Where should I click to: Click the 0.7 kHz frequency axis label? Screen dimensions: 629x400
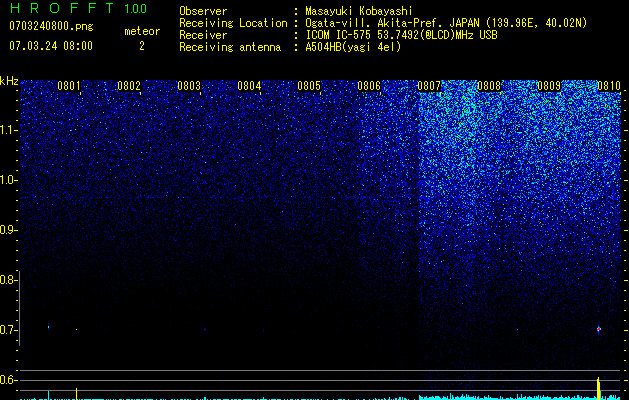coord(8,330)
